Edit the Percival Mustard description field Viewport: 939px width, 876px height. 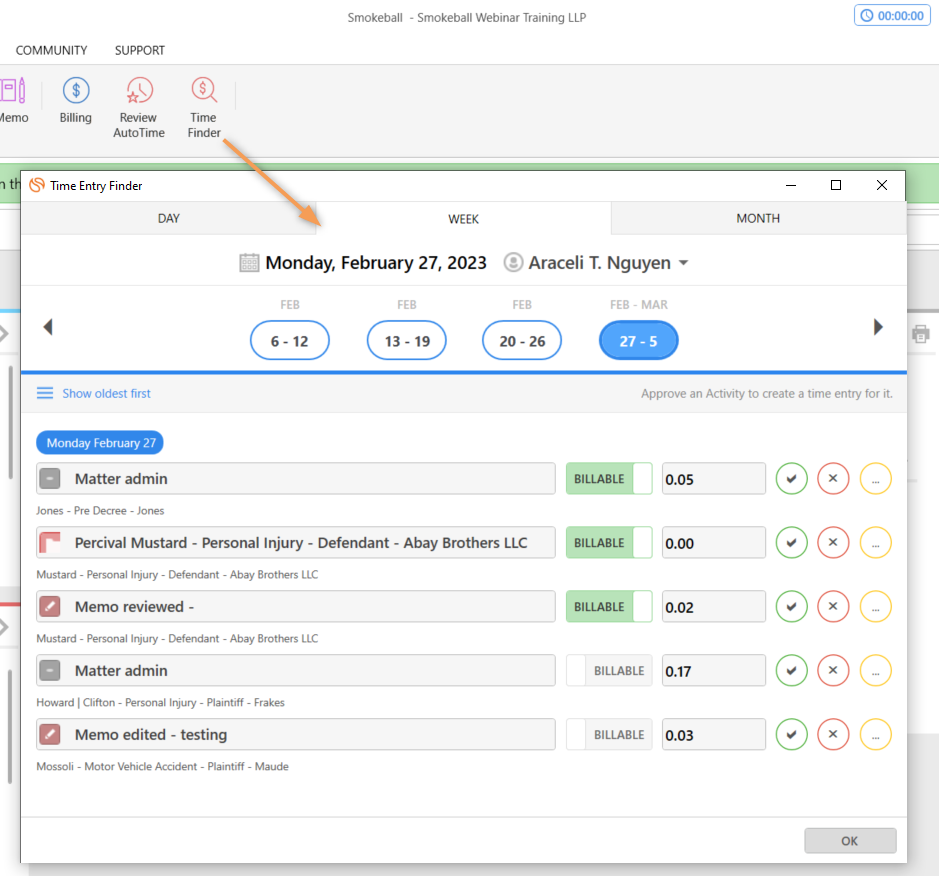(296, 543)
